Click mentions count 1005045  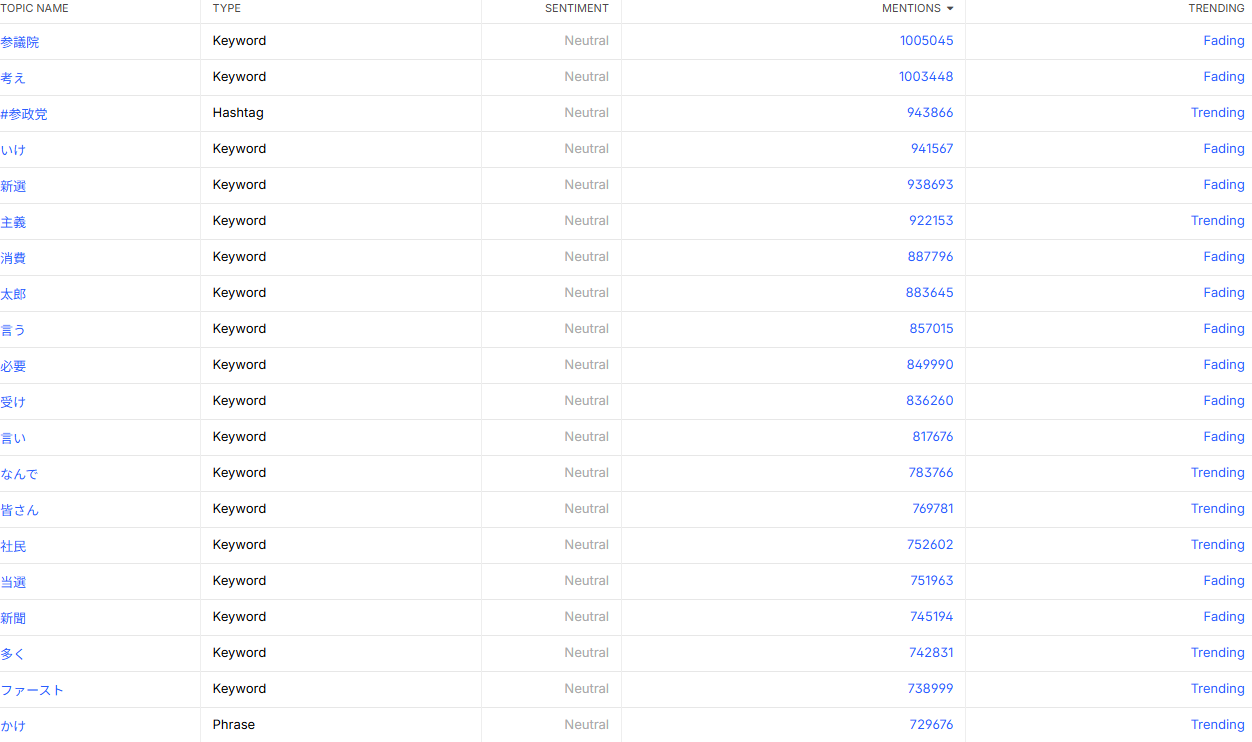coord(926,41)
